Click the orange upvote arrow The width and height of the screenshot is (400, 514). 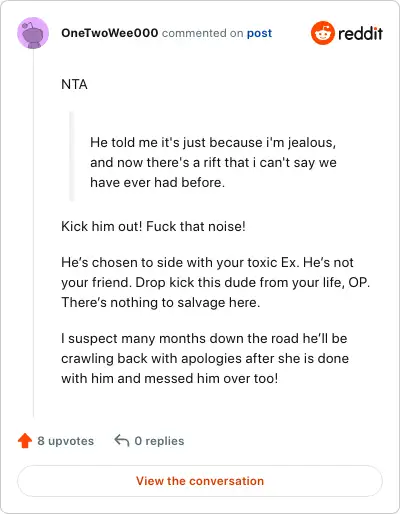(x=25, y=441)
